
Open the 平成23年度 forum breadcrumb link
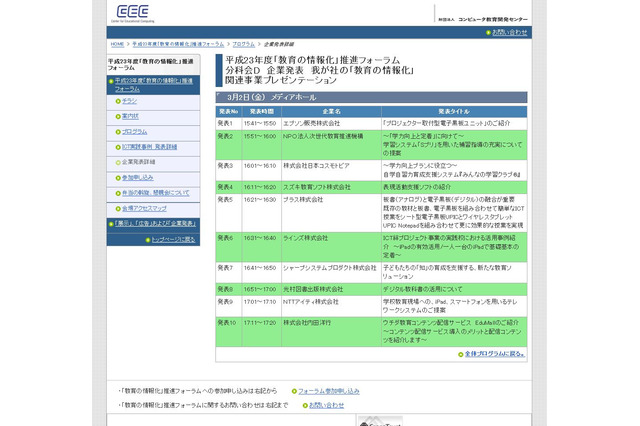178,44
